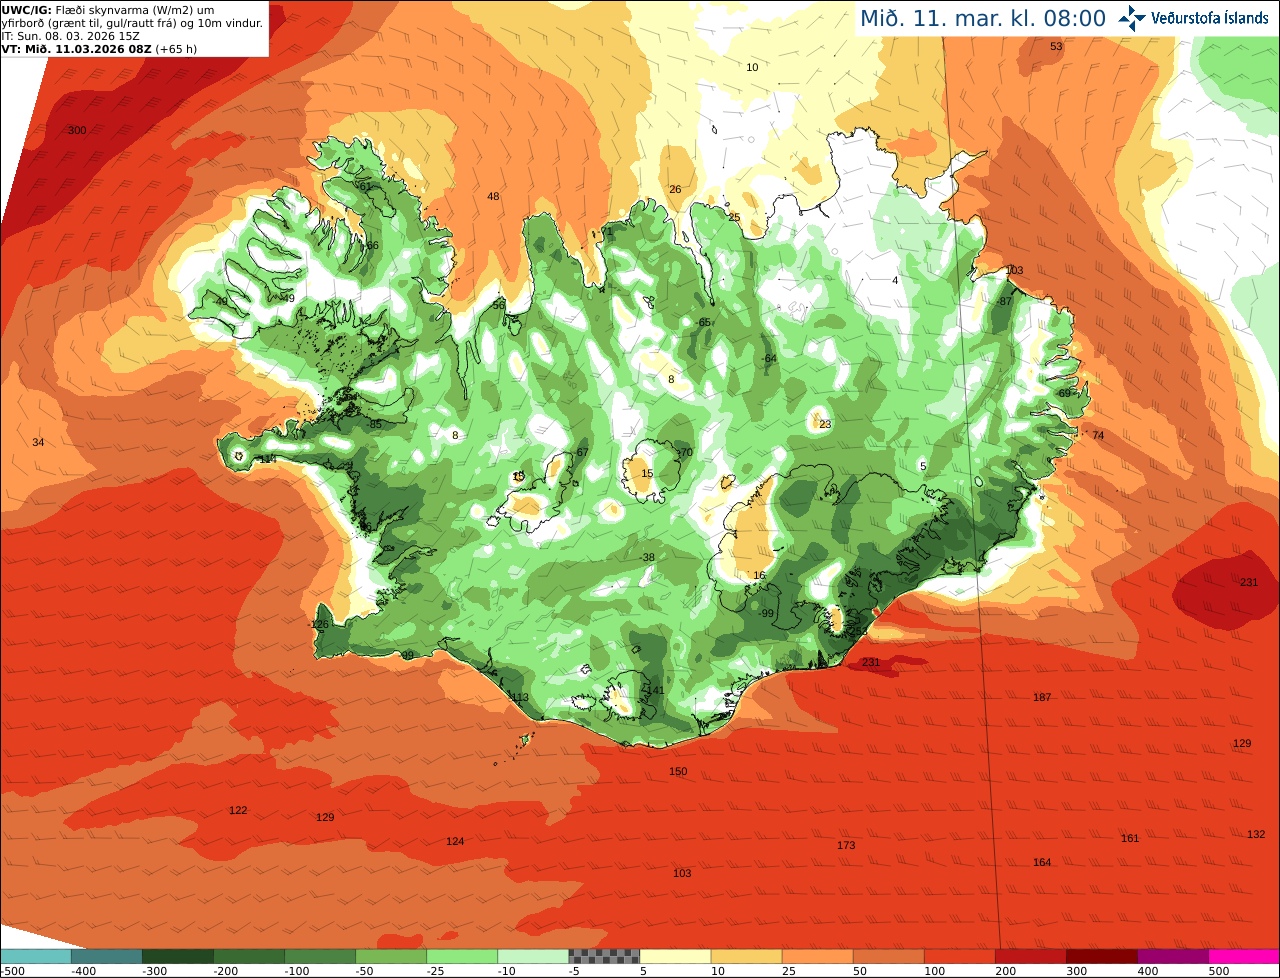Image resolution: width=1280 pixels, height=978 pixels.
Task: Pick the teal legend swatch between -500 and -400
Action: click(35, 957)
